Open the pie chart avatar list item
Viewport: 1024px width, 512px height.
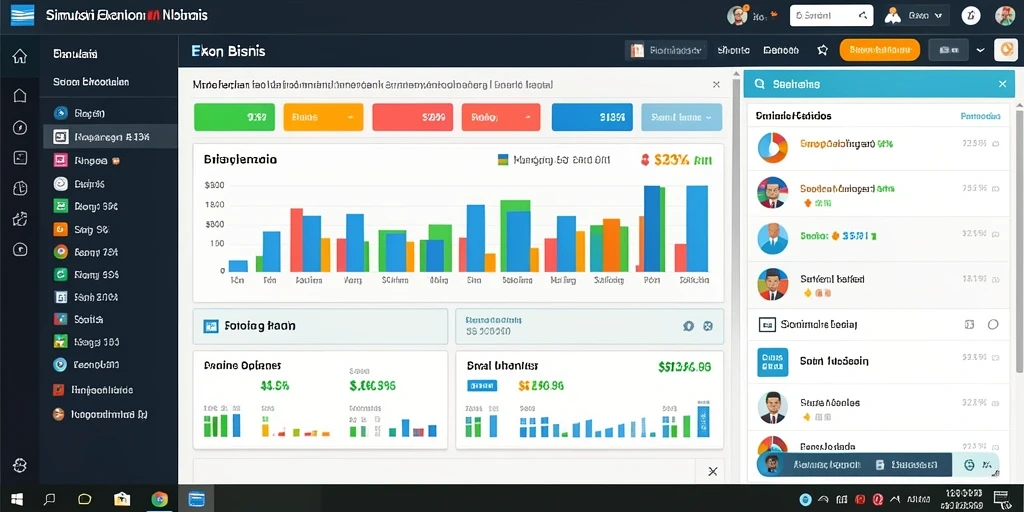878,148
